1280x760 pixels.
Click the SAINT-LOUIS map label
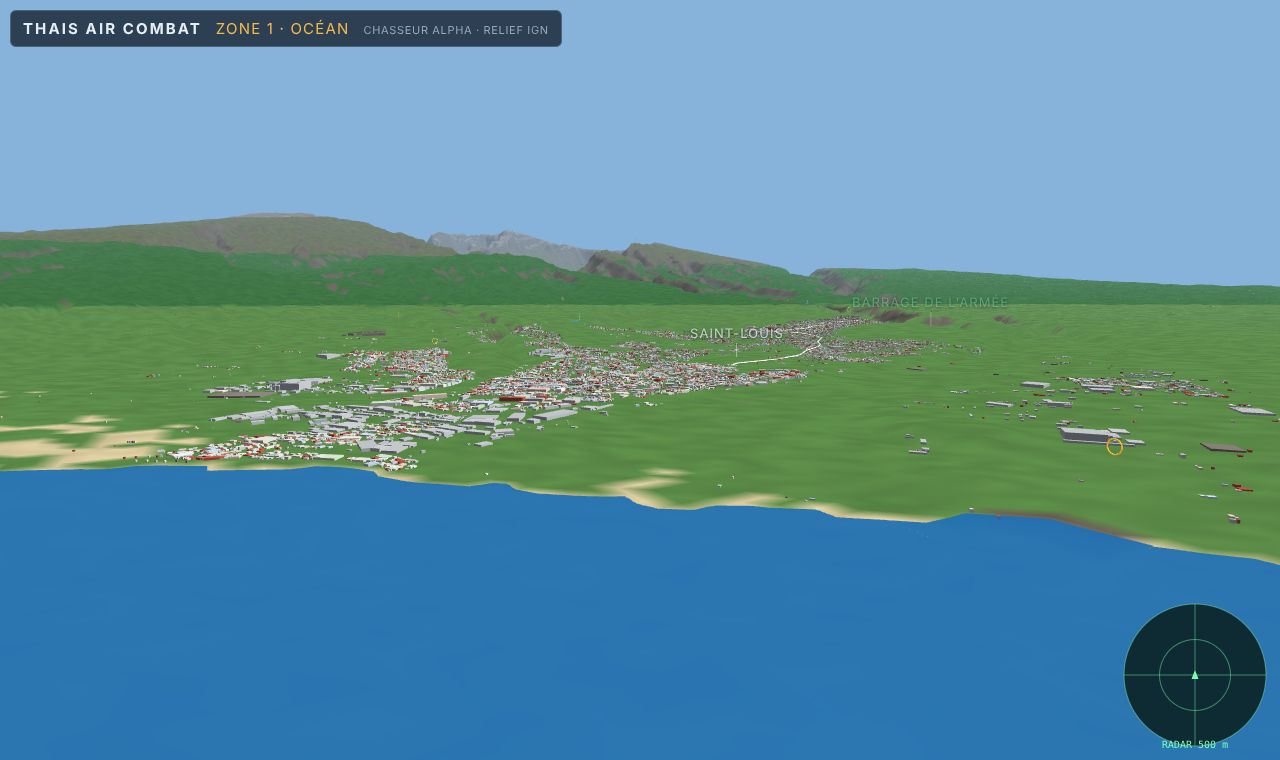point(737,333)
